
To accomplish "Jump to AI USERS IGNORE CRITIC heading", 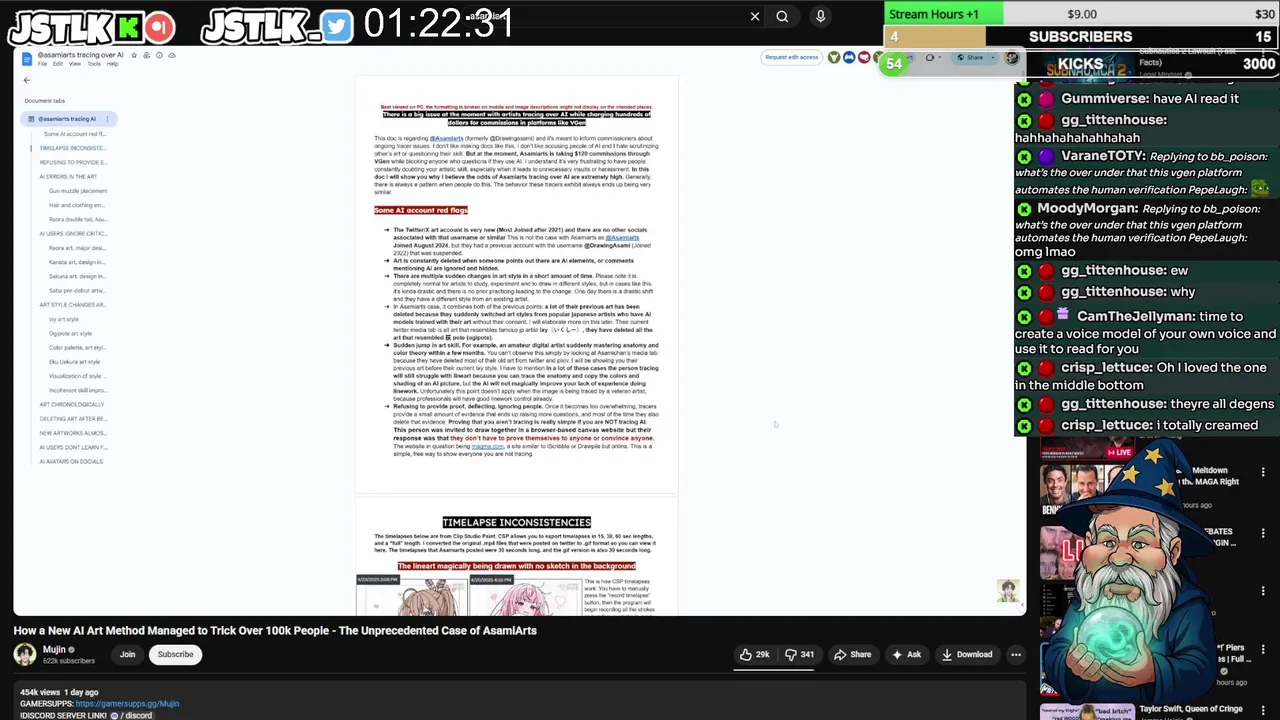I will pos(72,234).
